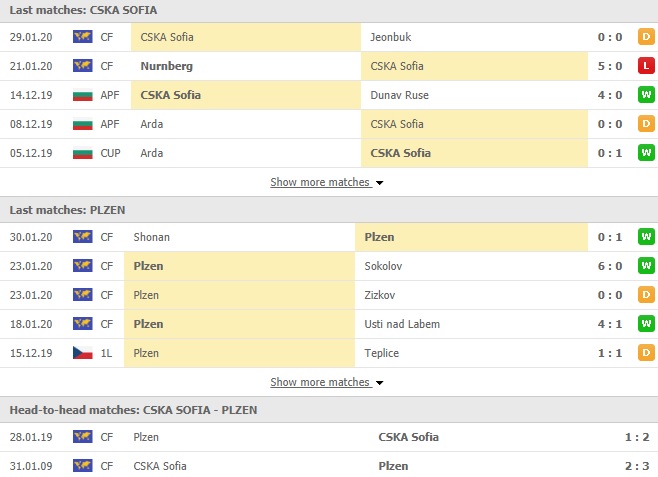Click the 4 : 0 score against Dunav Ruse
This screenshot has height=477, width=658.
pos(611,95)
